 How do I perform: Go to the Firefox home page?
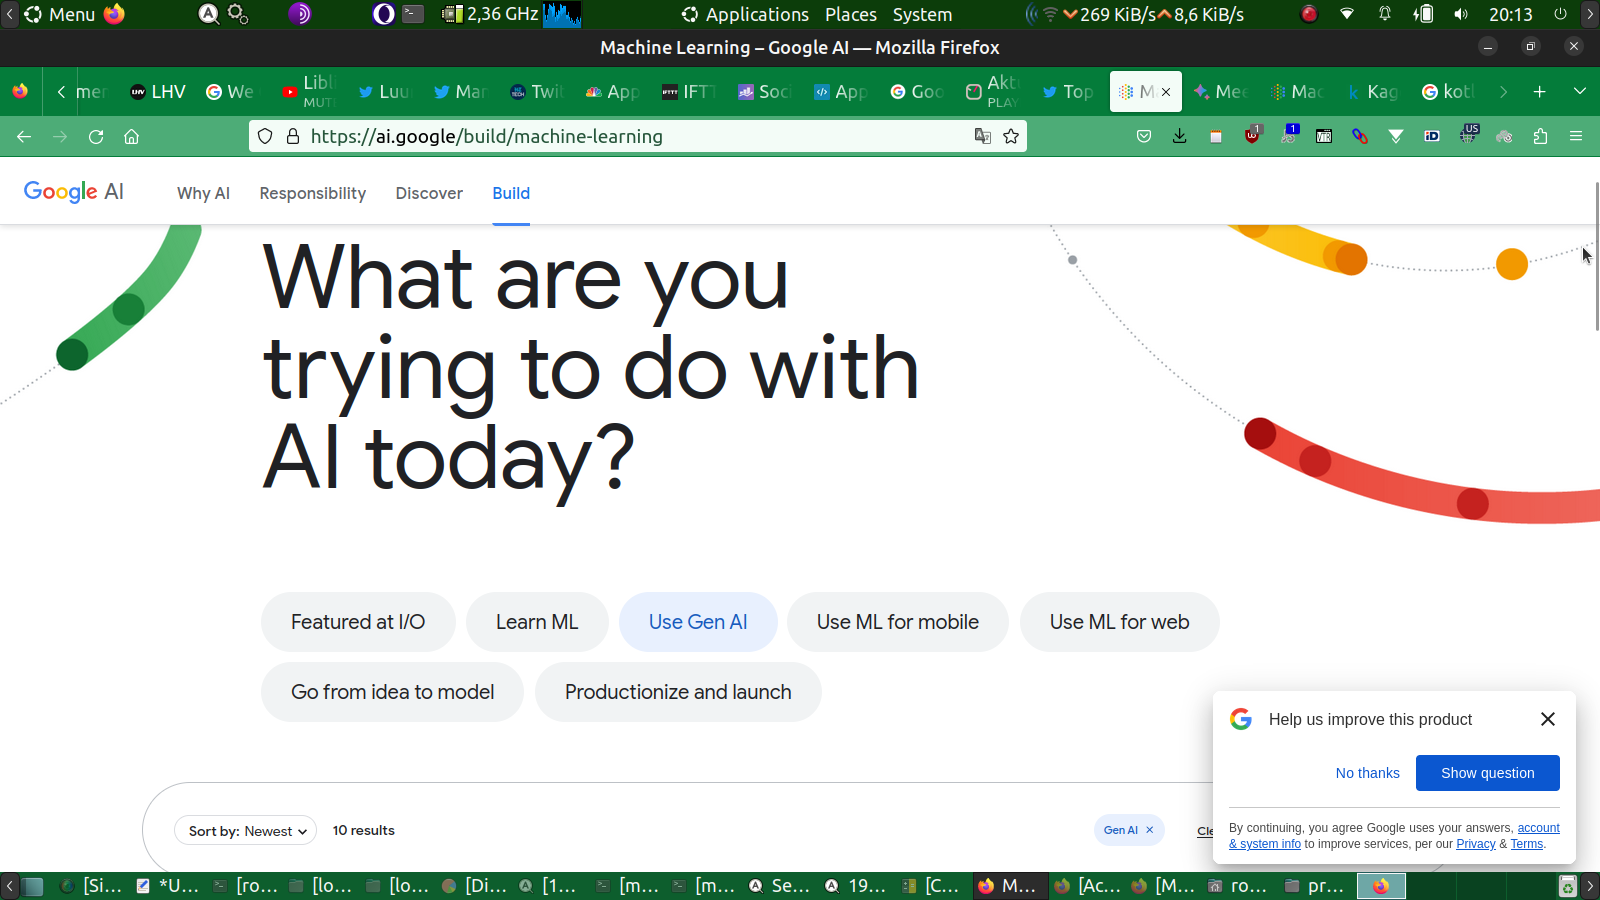(x=131, y=136)
